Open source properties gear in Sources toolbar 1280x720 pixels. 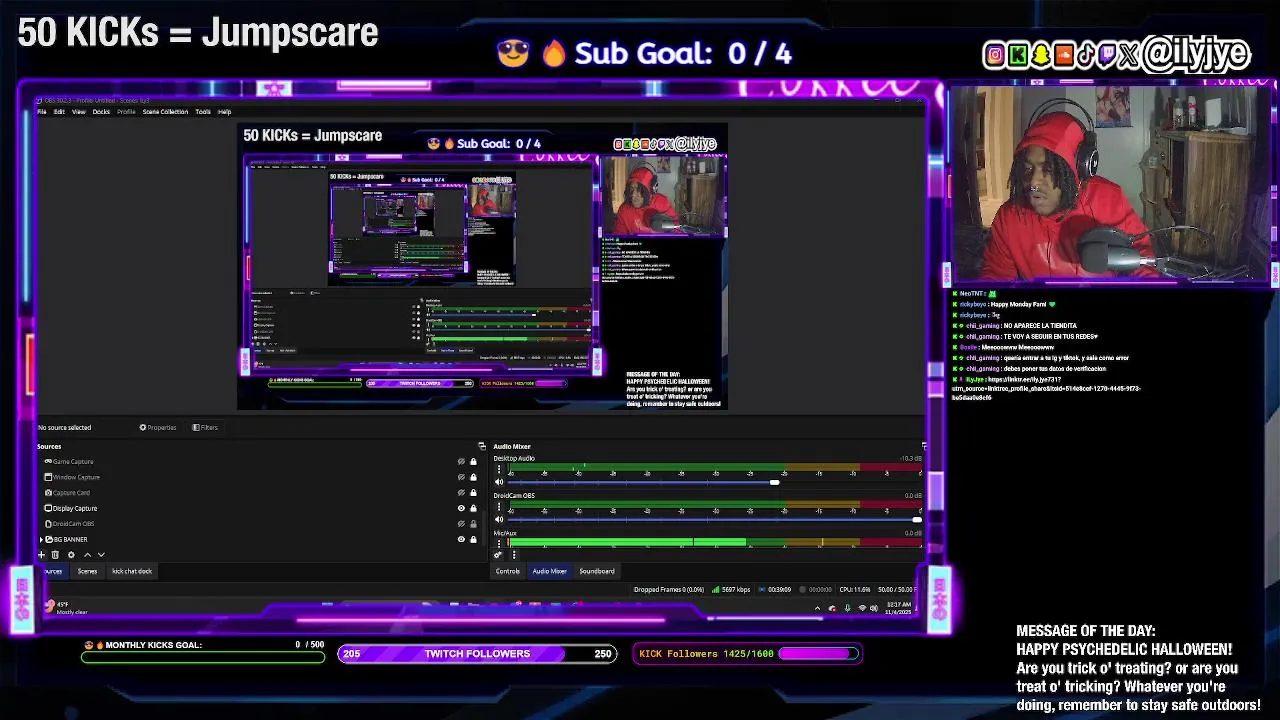[x=71, y=555]
